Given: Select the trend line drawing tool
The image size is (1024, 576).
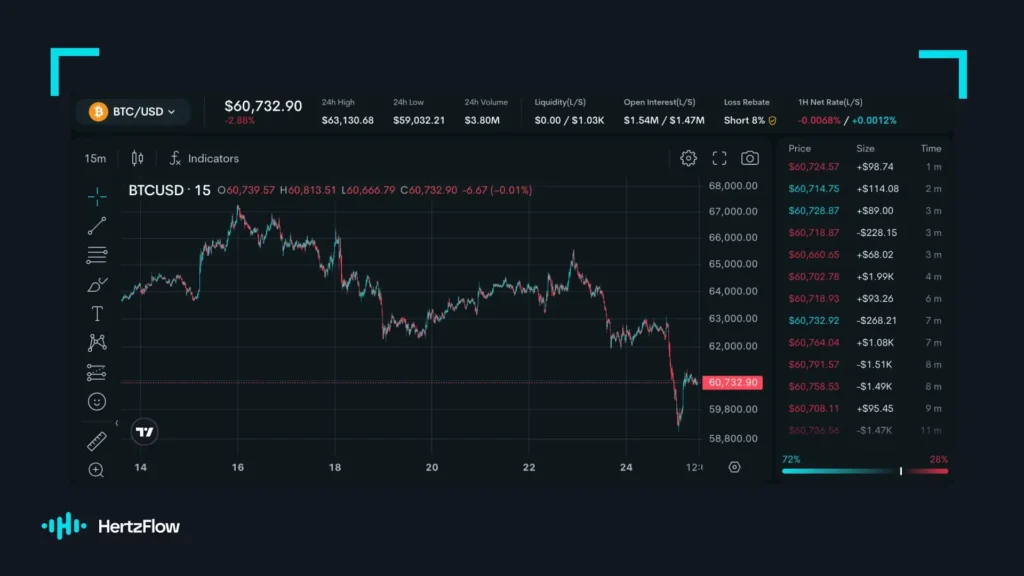Looking at the screenshot, I should tap(97, 226).
